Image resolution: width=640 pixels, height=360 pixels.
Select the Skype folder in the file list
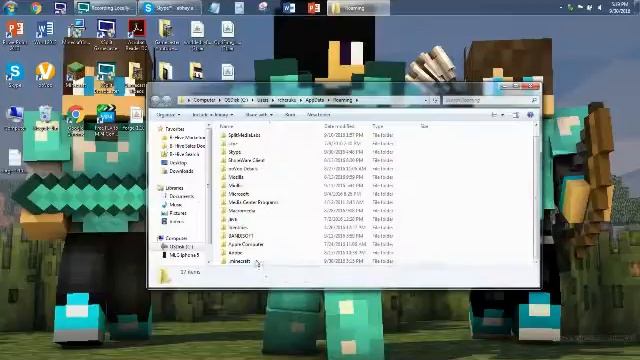[231, 152]
